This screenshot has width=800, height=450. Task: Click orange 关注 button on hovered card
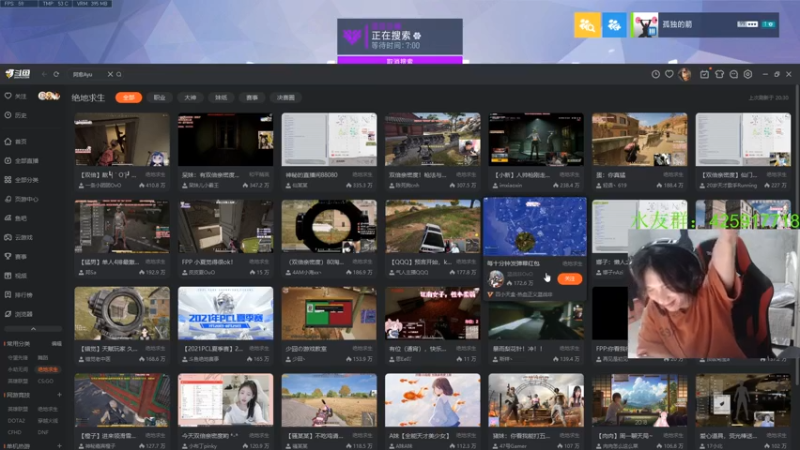coord(569,279)
